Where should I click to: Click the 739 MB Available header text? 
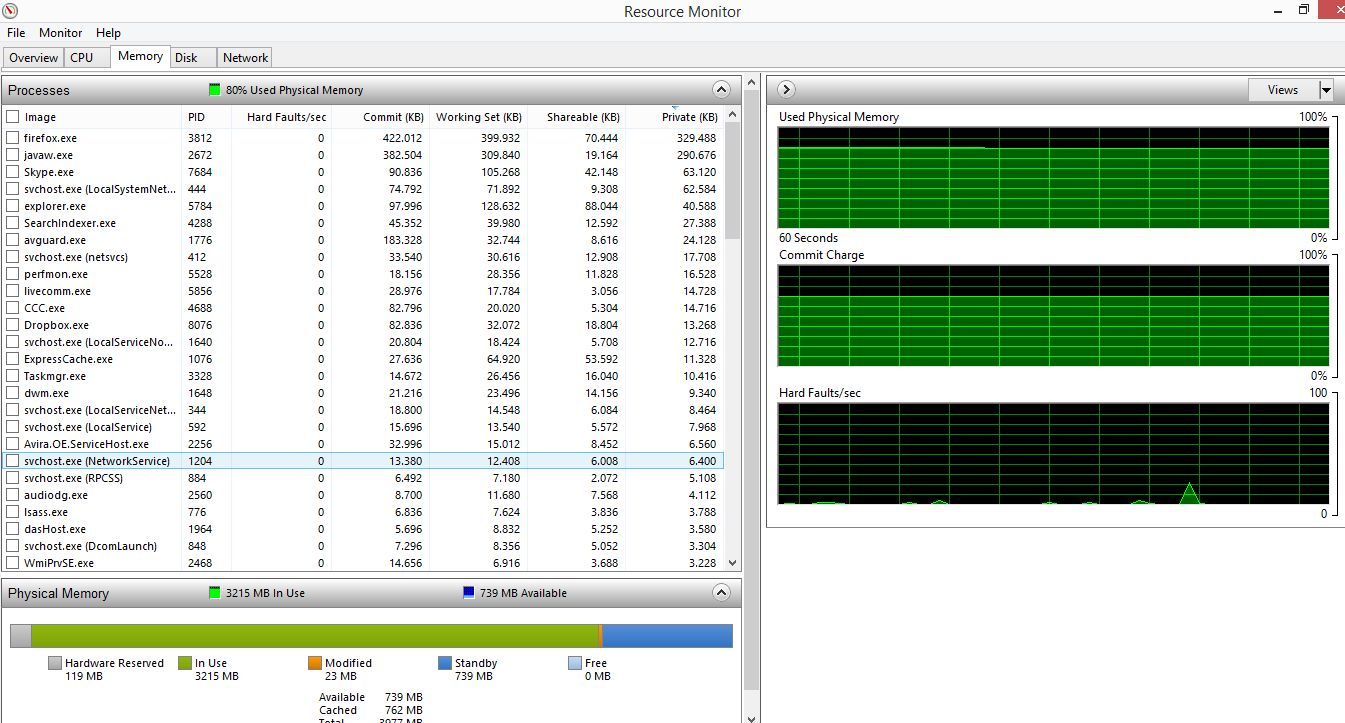[x=523, y=593]
